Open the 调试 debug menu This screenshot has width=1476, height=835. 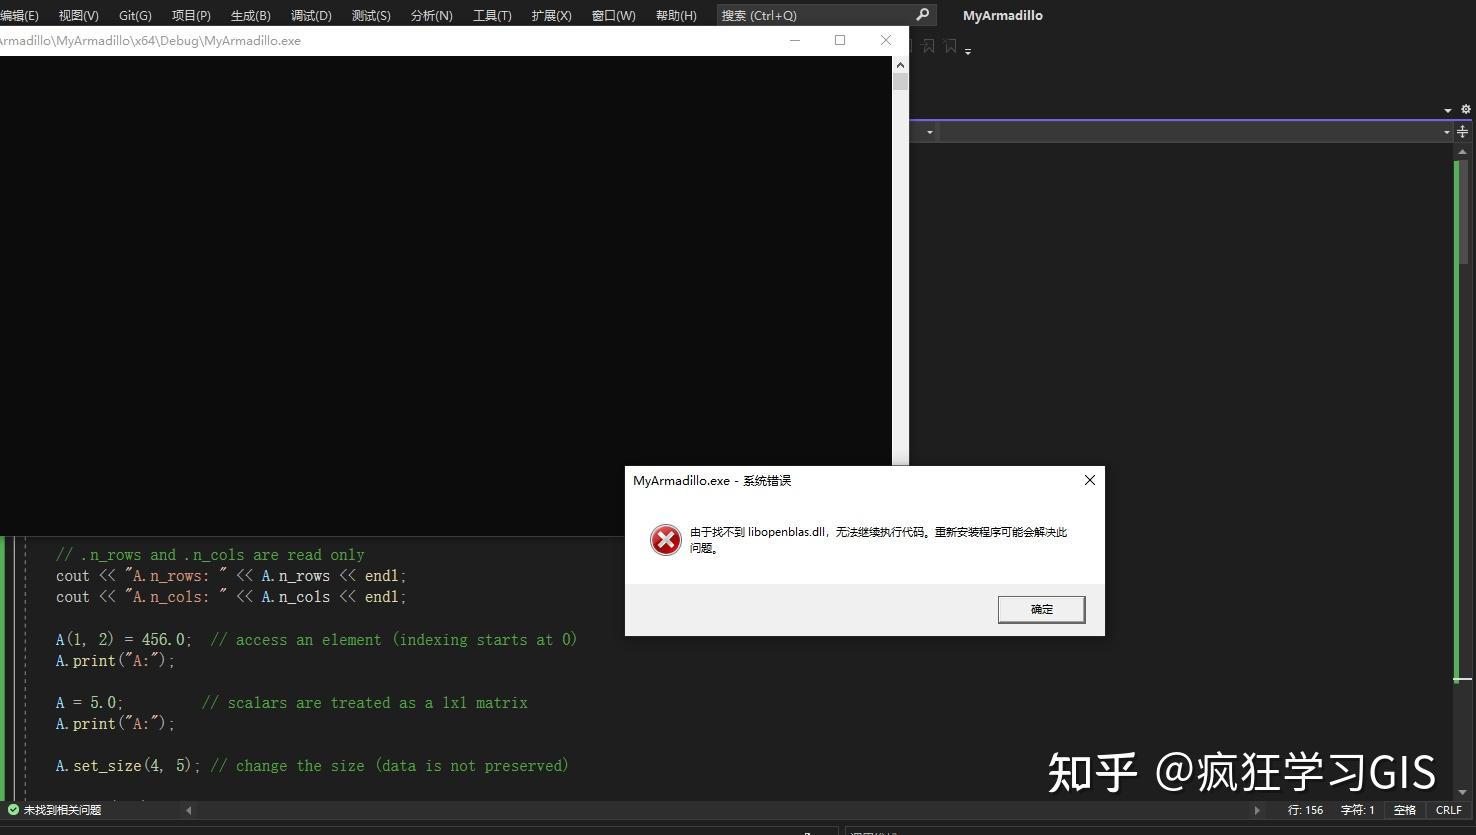(x=310, y=15)
